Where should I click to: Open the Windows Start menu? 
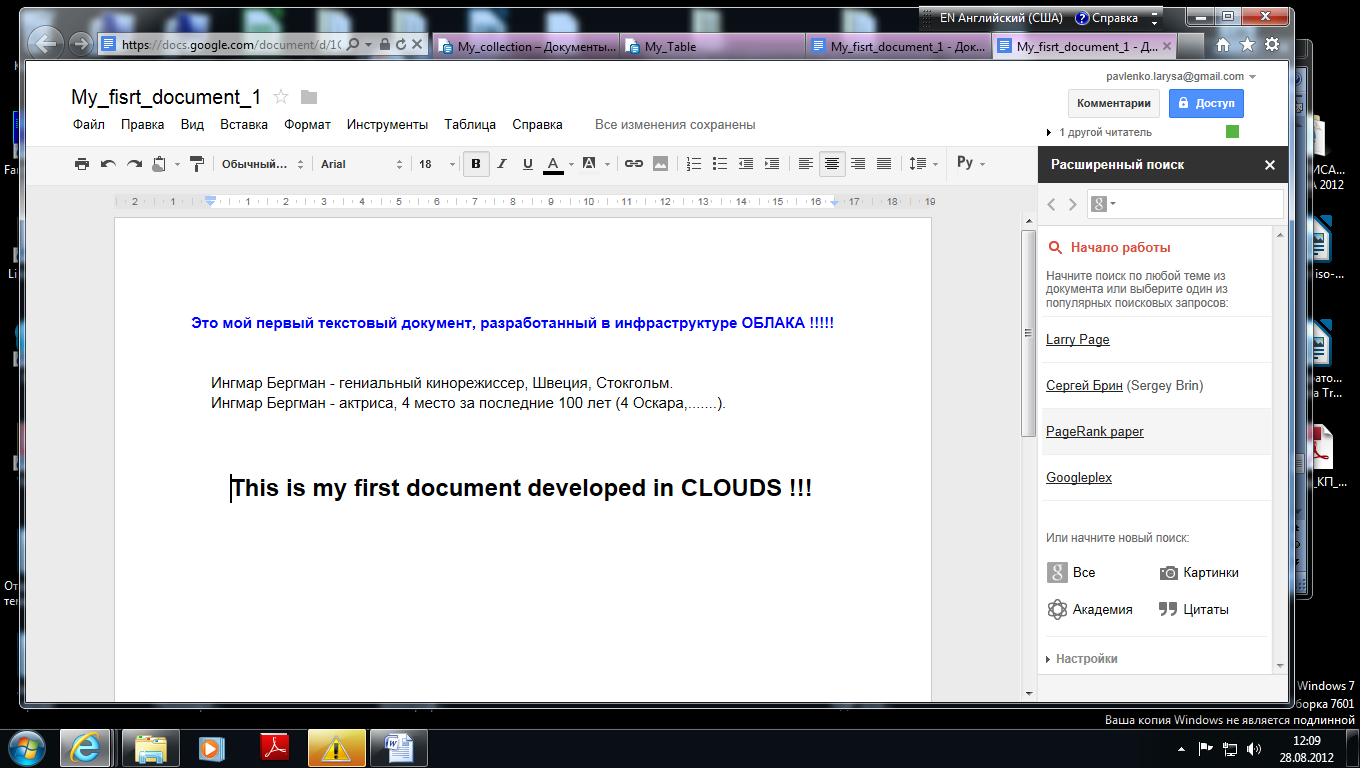tap(27, 747)
